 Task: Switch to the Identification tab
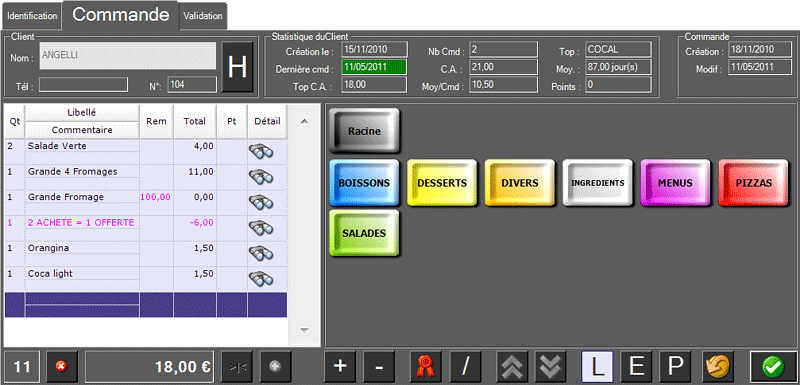(x=32, y=16)
